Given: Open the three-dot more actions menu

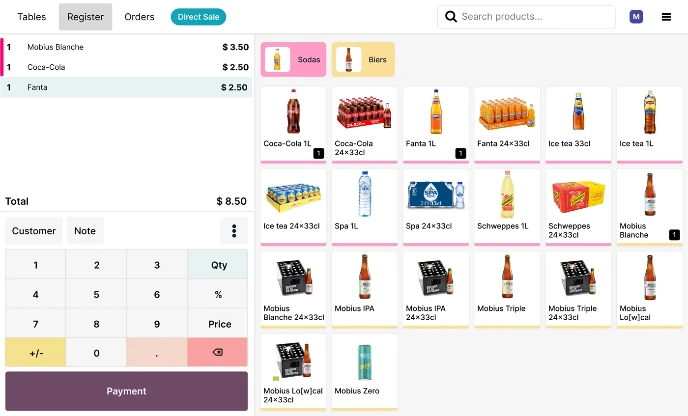Looking at the screenshot, I should point(233,231).
